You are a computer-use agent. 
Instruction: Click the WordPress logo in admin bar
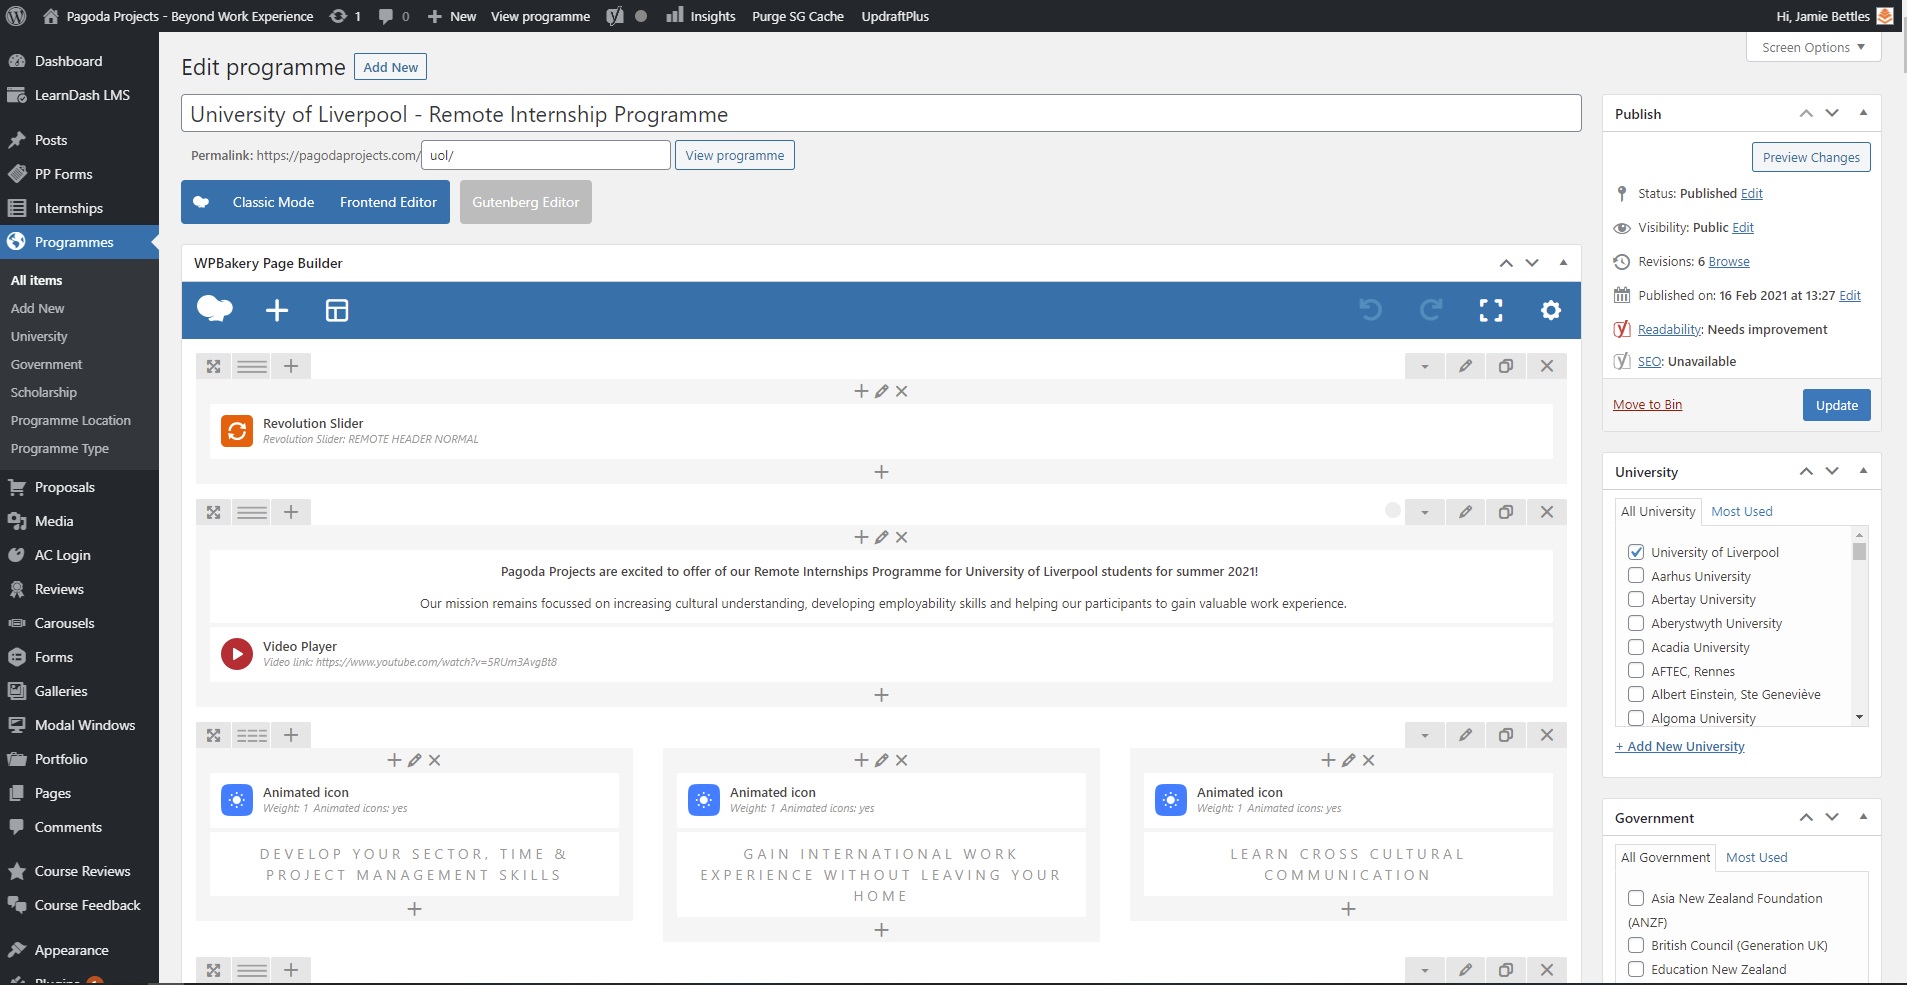(16, 16)
